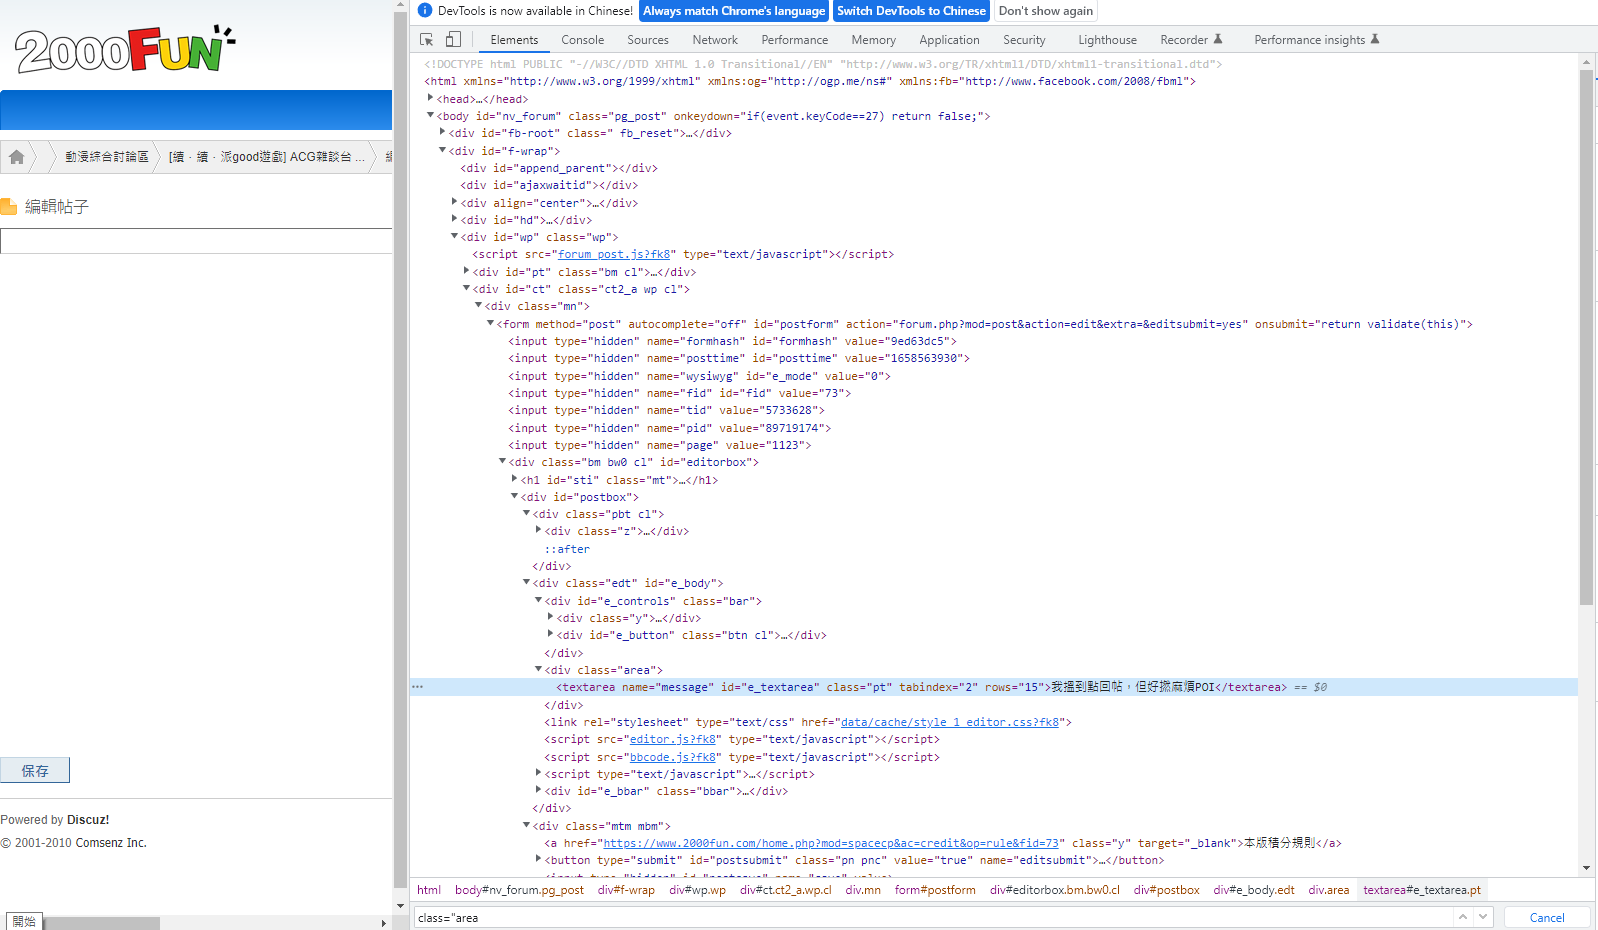Jump to previous search result arrow
Screen dimensions: 1598x930
point(1463,917)
